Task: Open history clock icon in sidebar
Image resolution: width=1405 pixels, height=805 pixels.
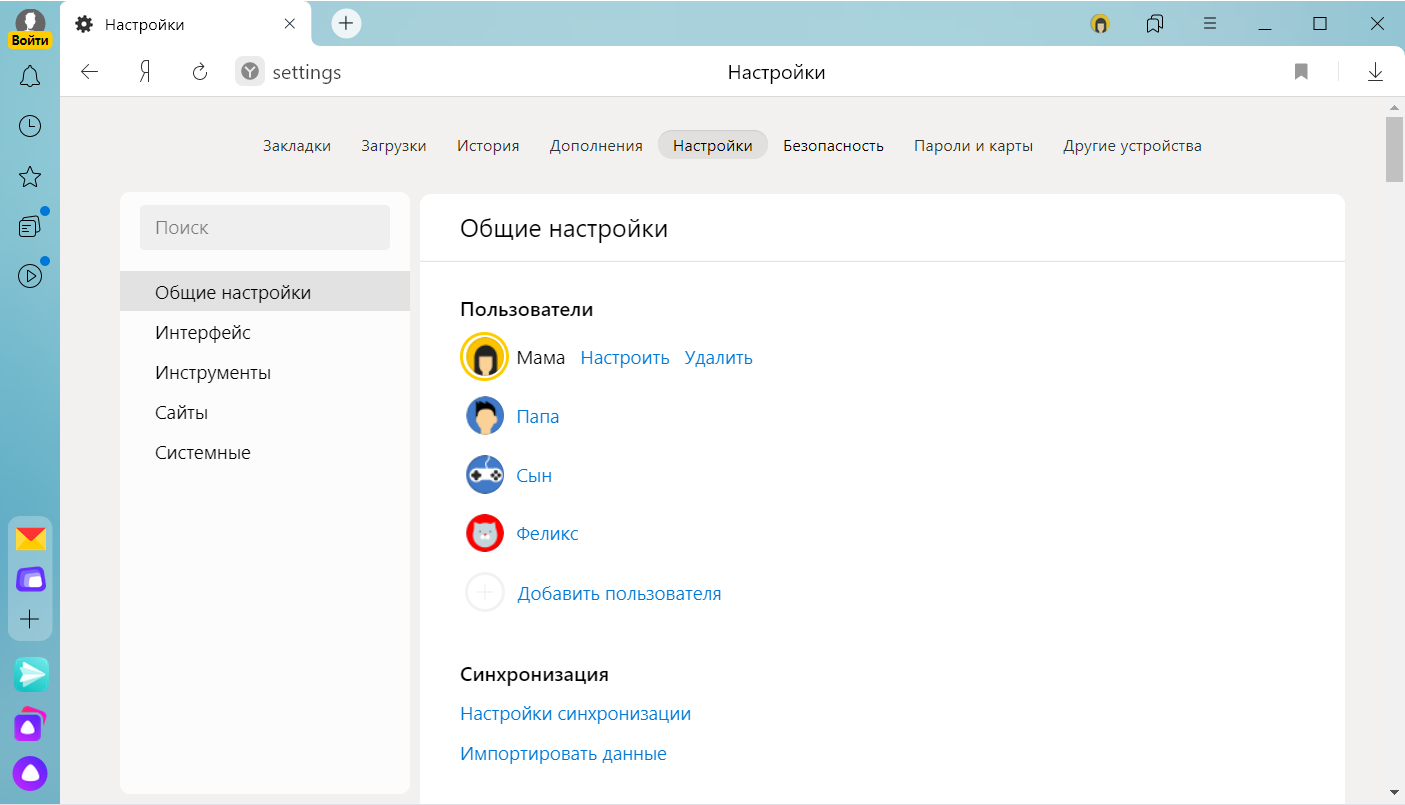Action: [30, 126]
